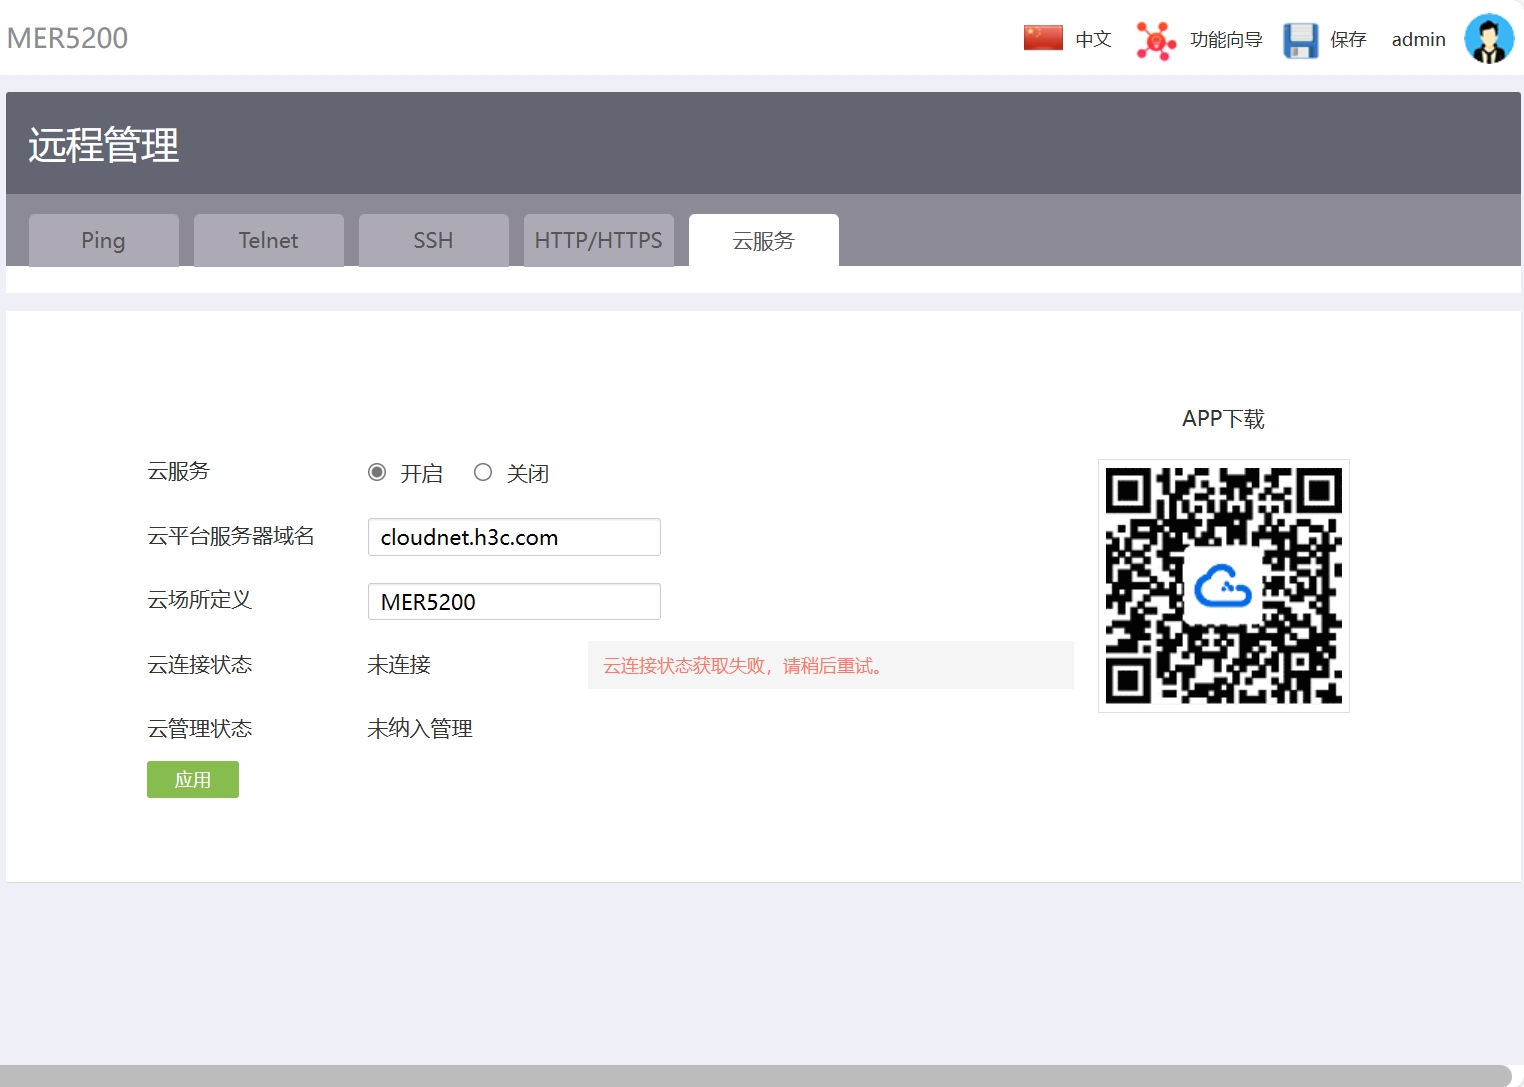
Task: Focus the 云场所定义 input field
Action: point(514,602)
